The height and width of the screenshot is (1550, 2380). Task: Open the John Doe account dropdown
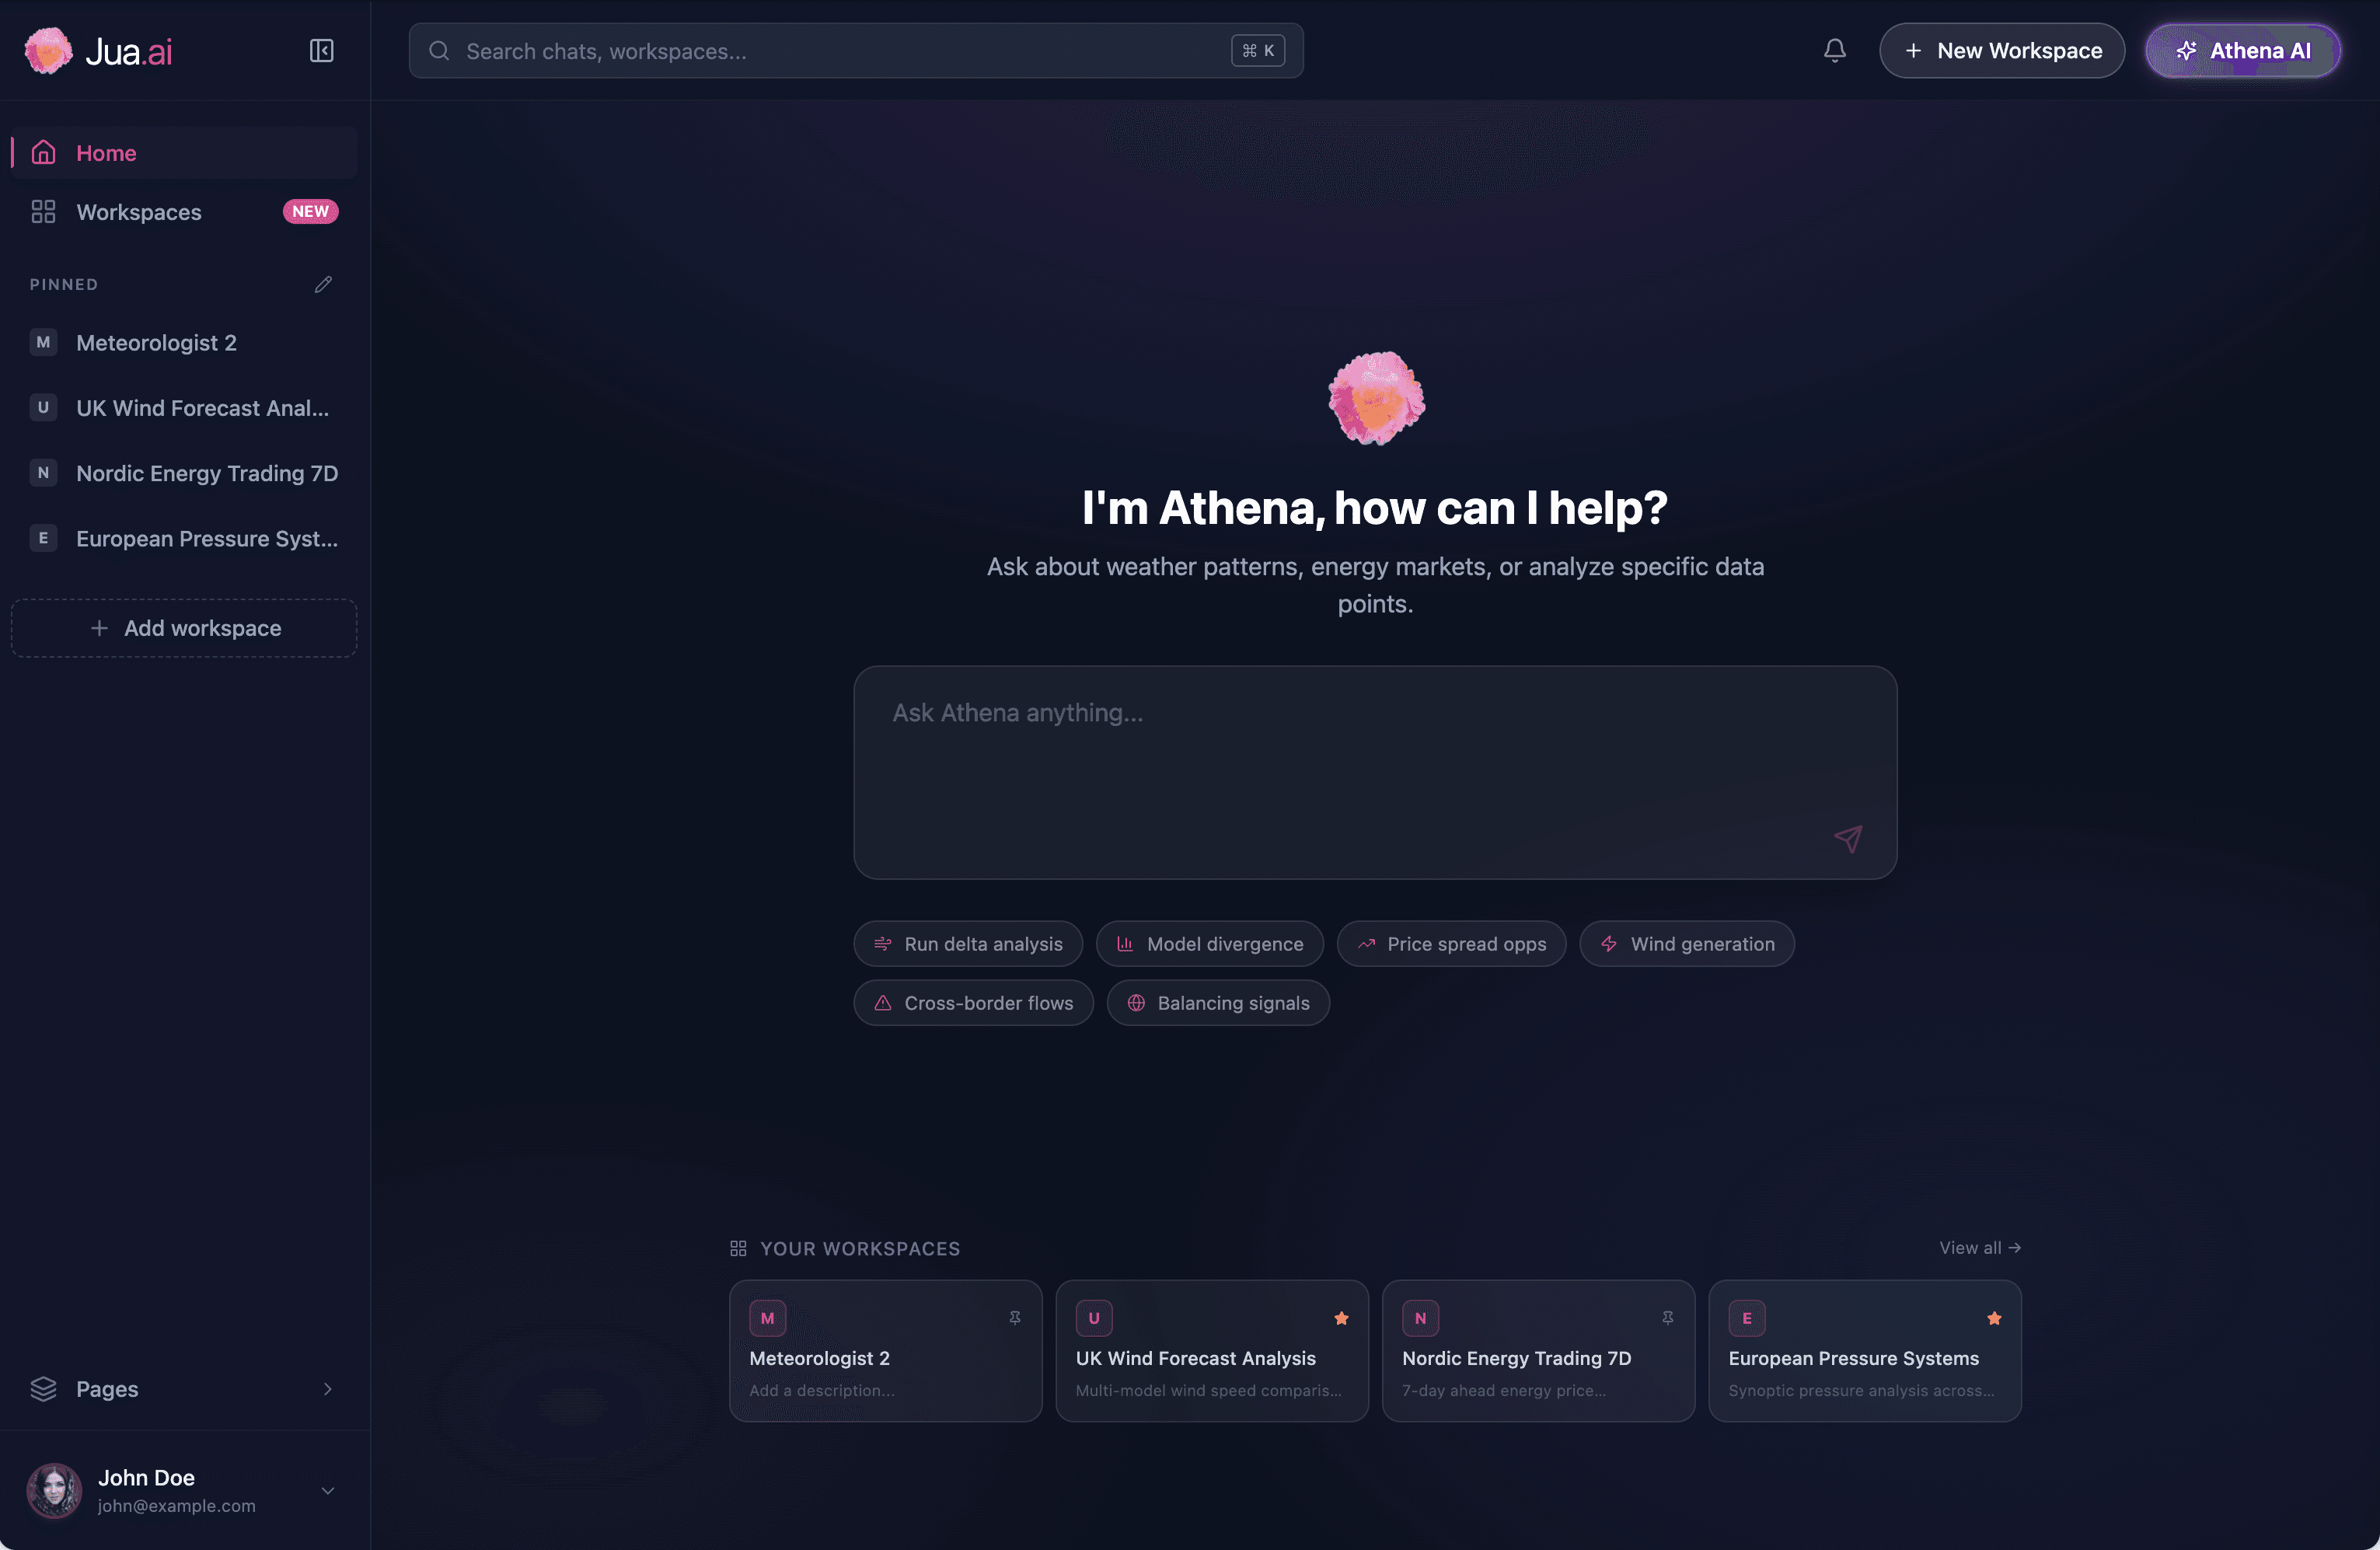(327, 1490)
